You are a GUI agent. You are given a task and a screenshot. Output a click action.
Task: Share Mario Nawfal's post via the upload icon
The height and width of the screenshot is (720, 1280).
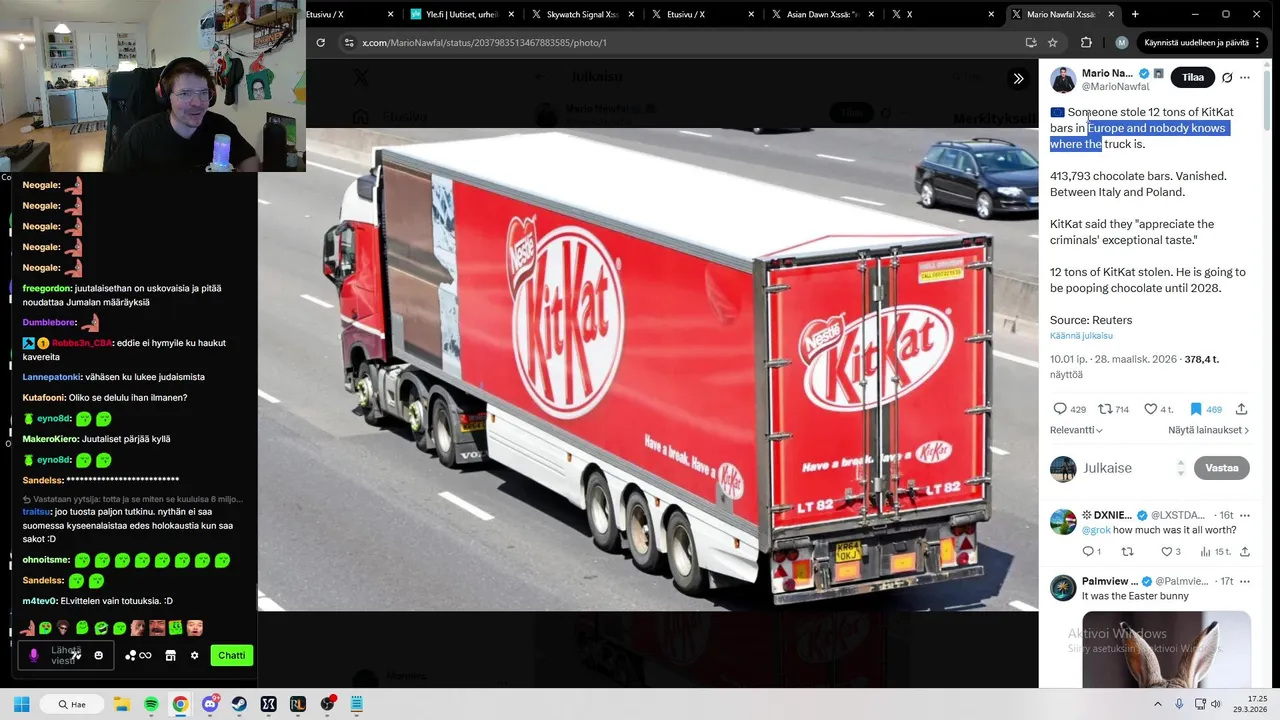pyautogui.click(x=1241, y=409)
